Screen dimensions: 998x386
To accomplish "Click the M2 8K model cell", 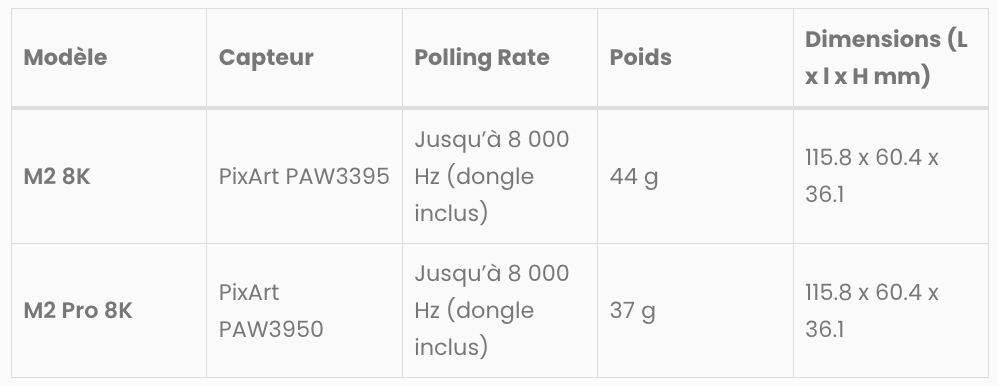I will (109, 176).
